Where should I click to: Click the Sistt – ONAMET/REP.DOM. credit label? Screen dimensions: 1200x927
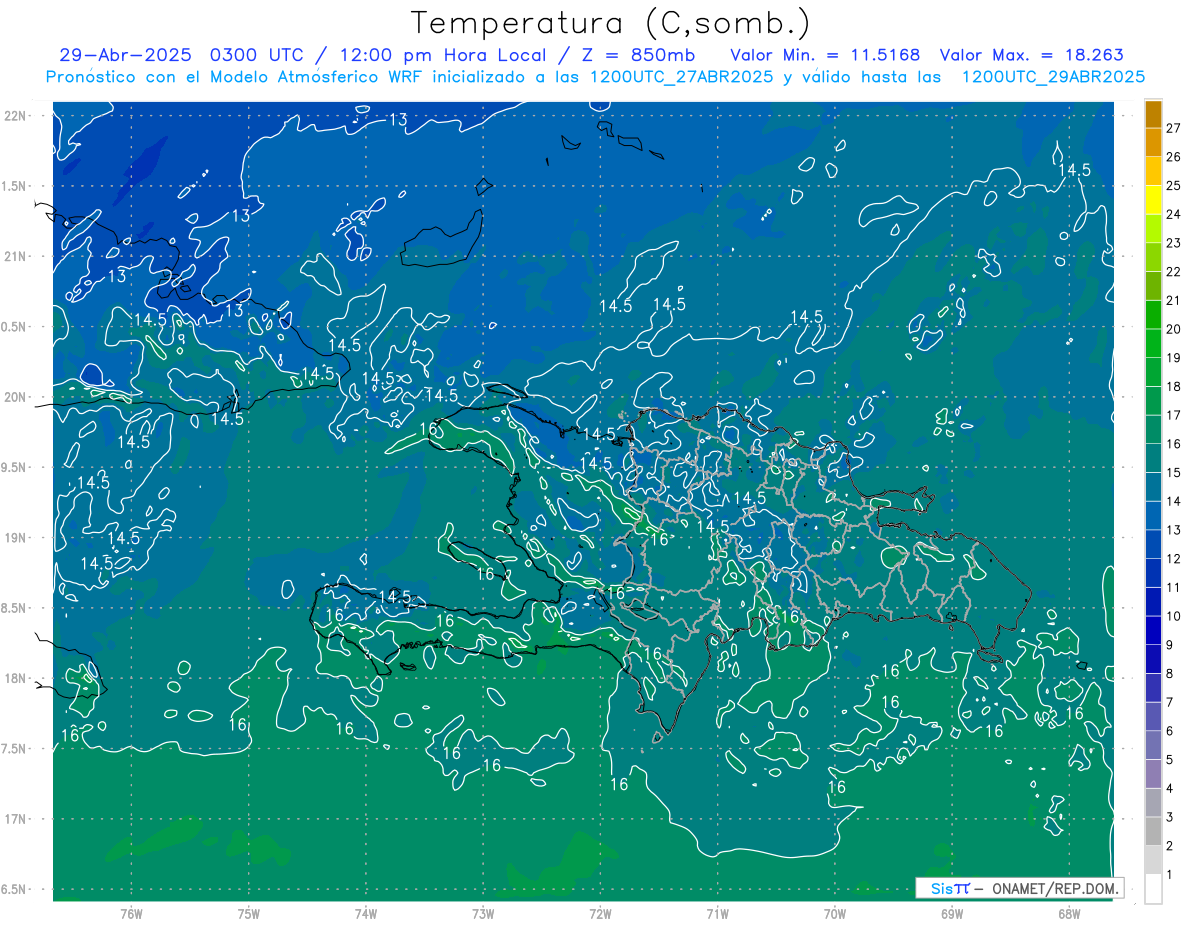coord(1020,888)
